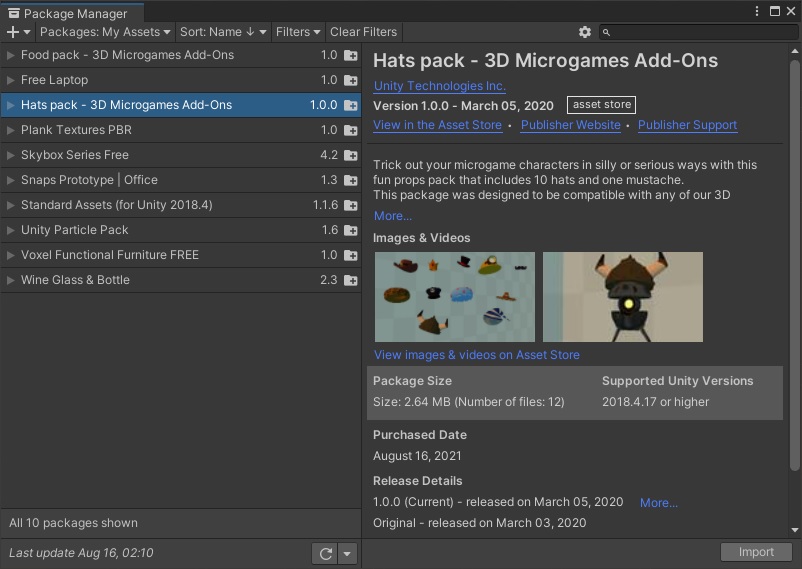The height and width of the screenshot is (569, 802).
Task: Click the plus add package button
Action: pyautogui.click(x=18, y=32)
